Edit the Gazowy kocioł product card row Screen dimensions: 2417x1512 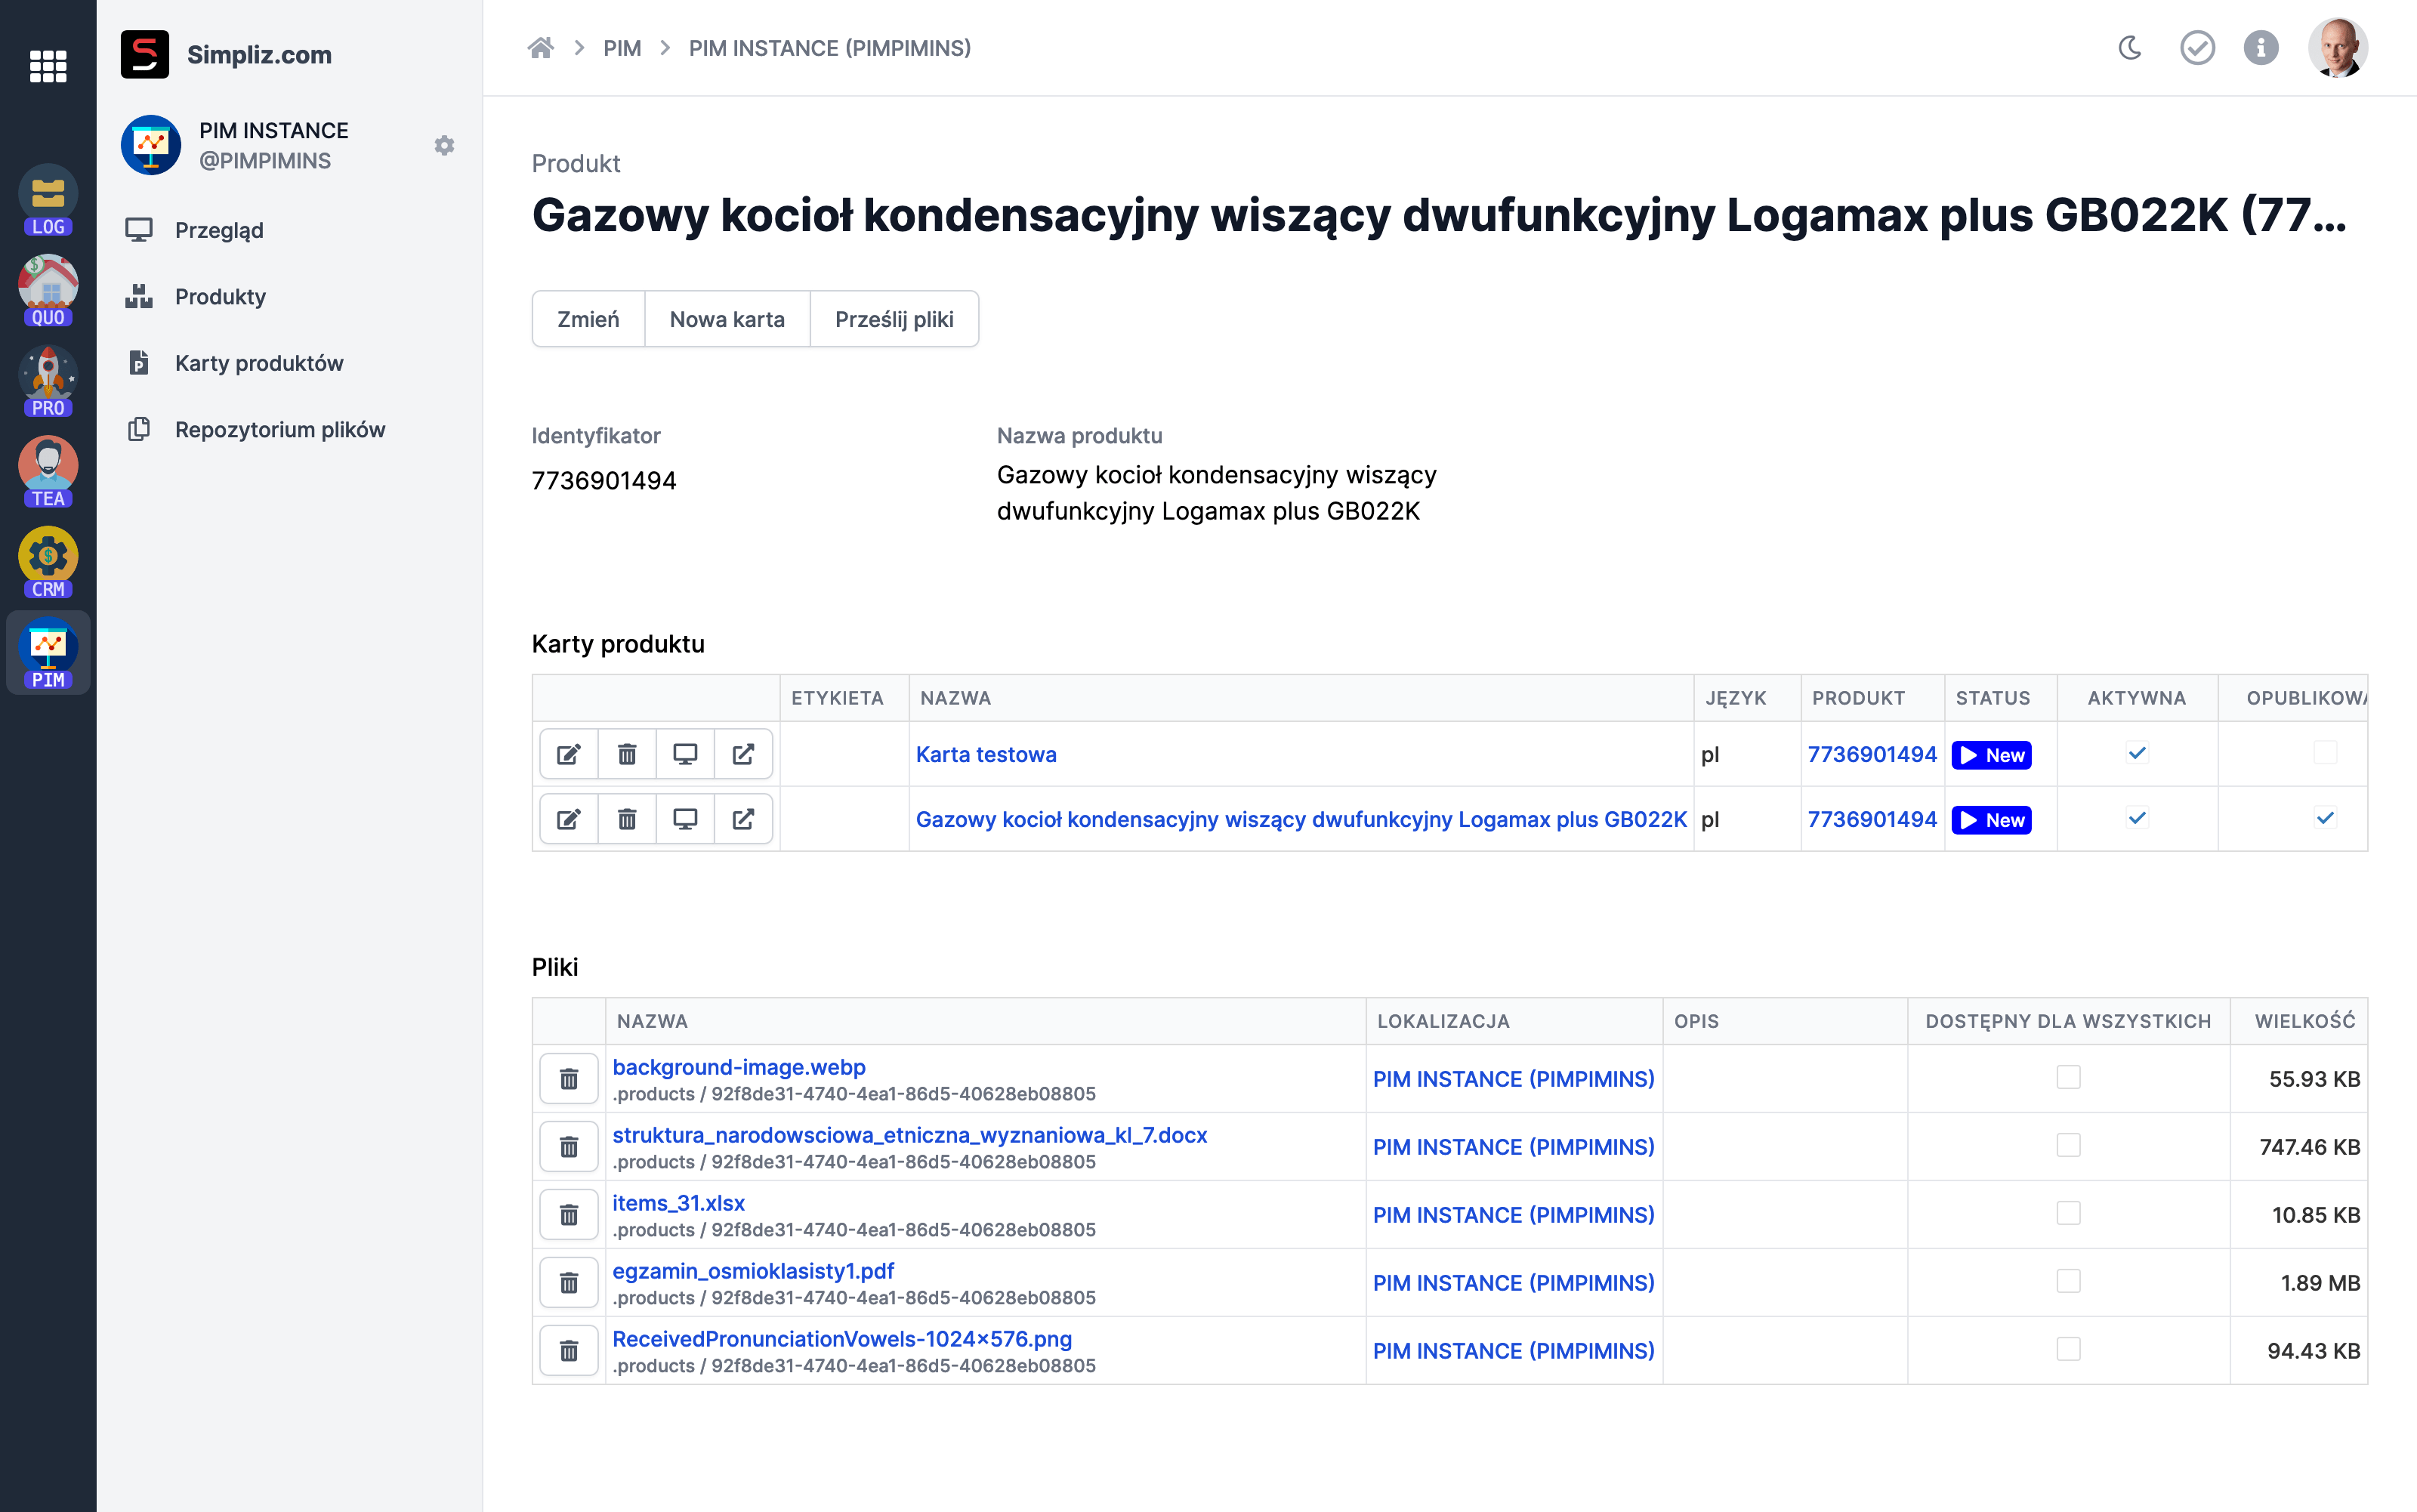pos(569,819)
